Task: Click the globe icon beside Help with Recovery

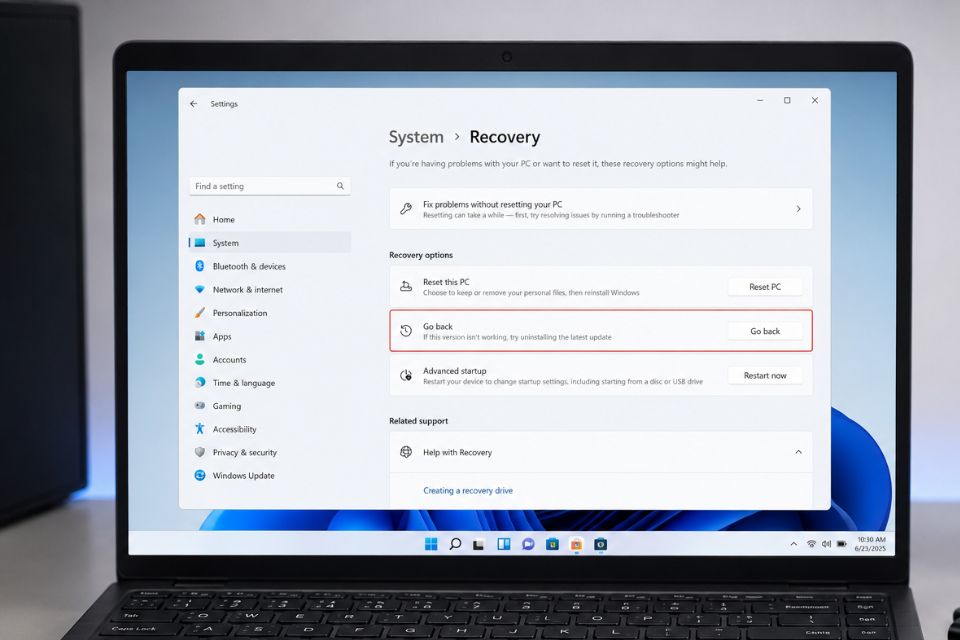Action: 406,452
